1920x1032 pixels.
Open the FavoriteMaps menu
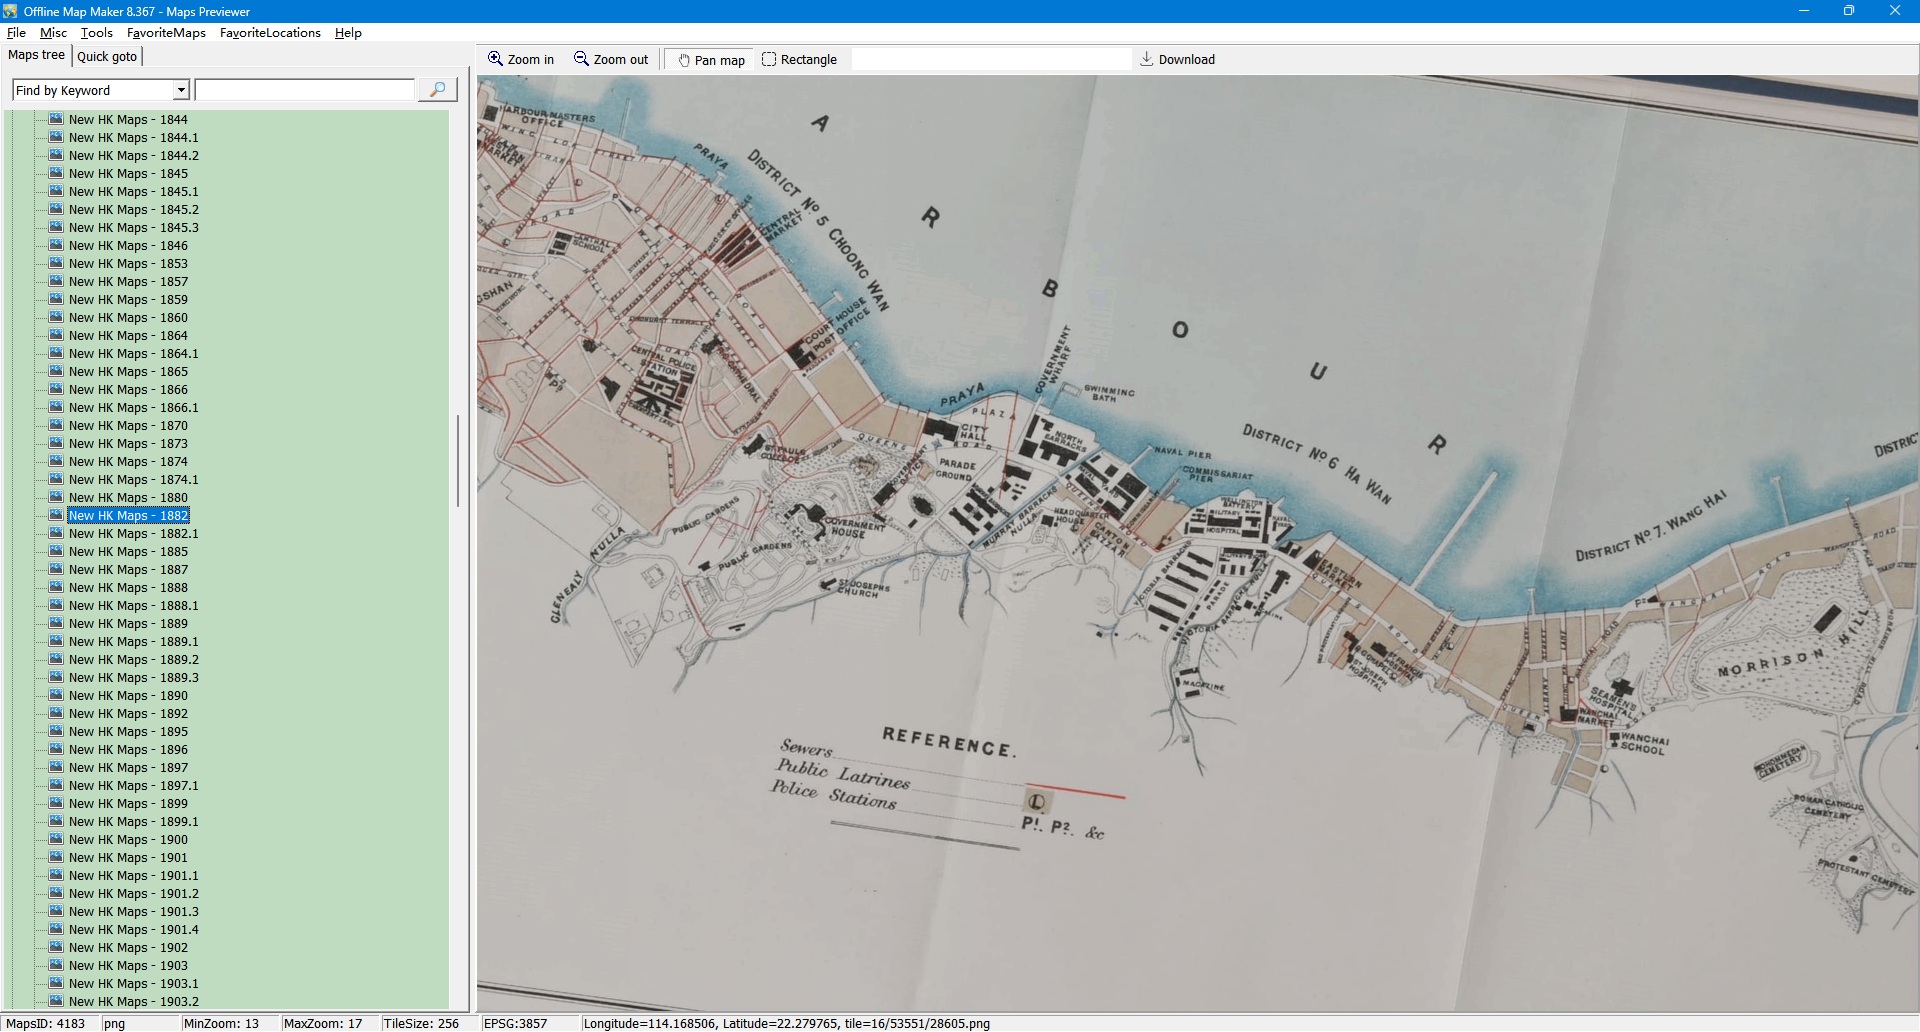point(166,33)
